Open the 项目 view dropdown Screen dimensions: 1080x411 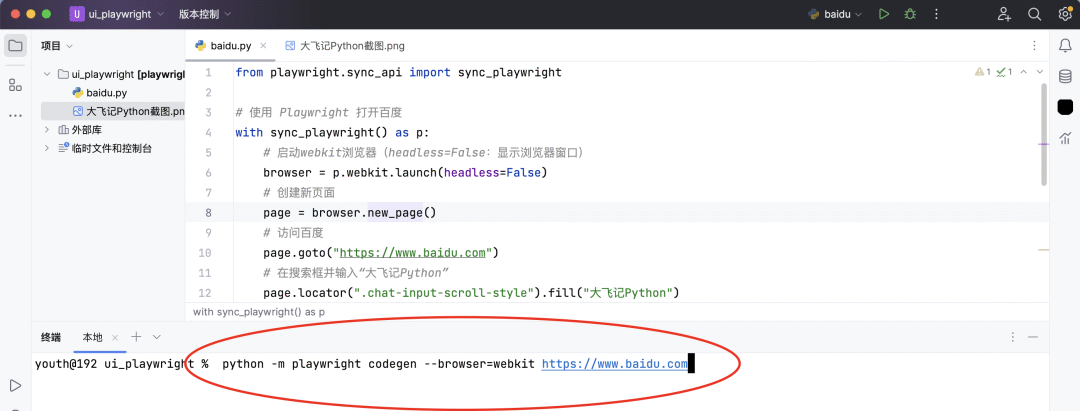click(56, 46)
